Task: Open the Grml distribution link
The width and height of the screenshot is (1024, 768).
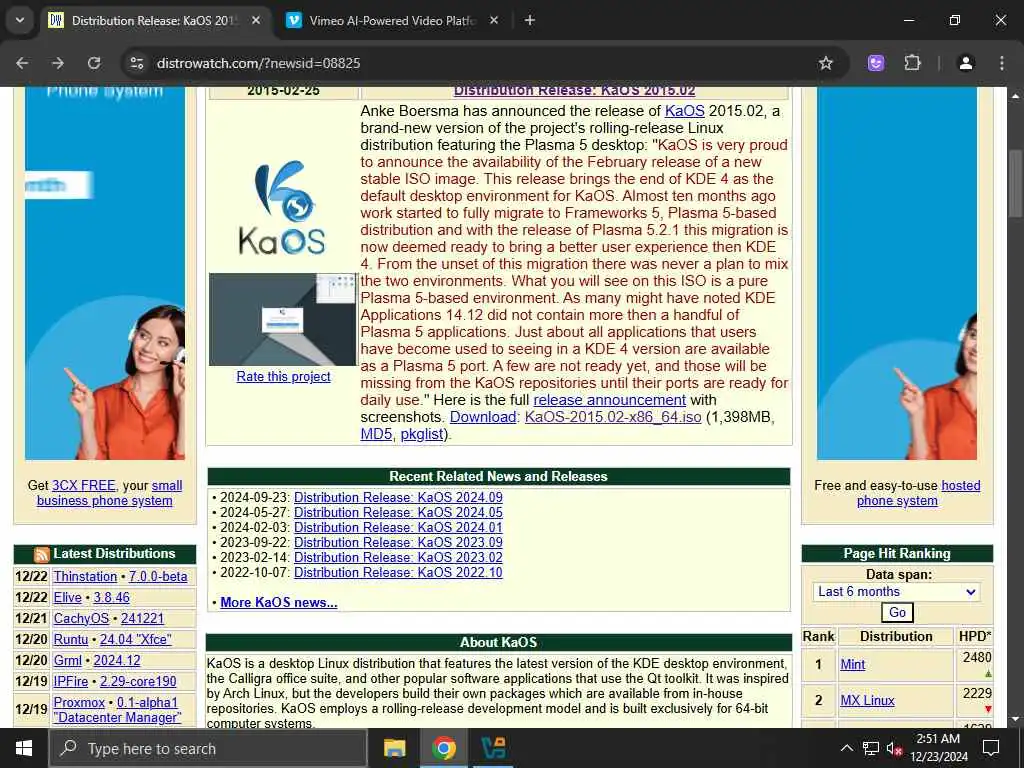Action: 67,660
